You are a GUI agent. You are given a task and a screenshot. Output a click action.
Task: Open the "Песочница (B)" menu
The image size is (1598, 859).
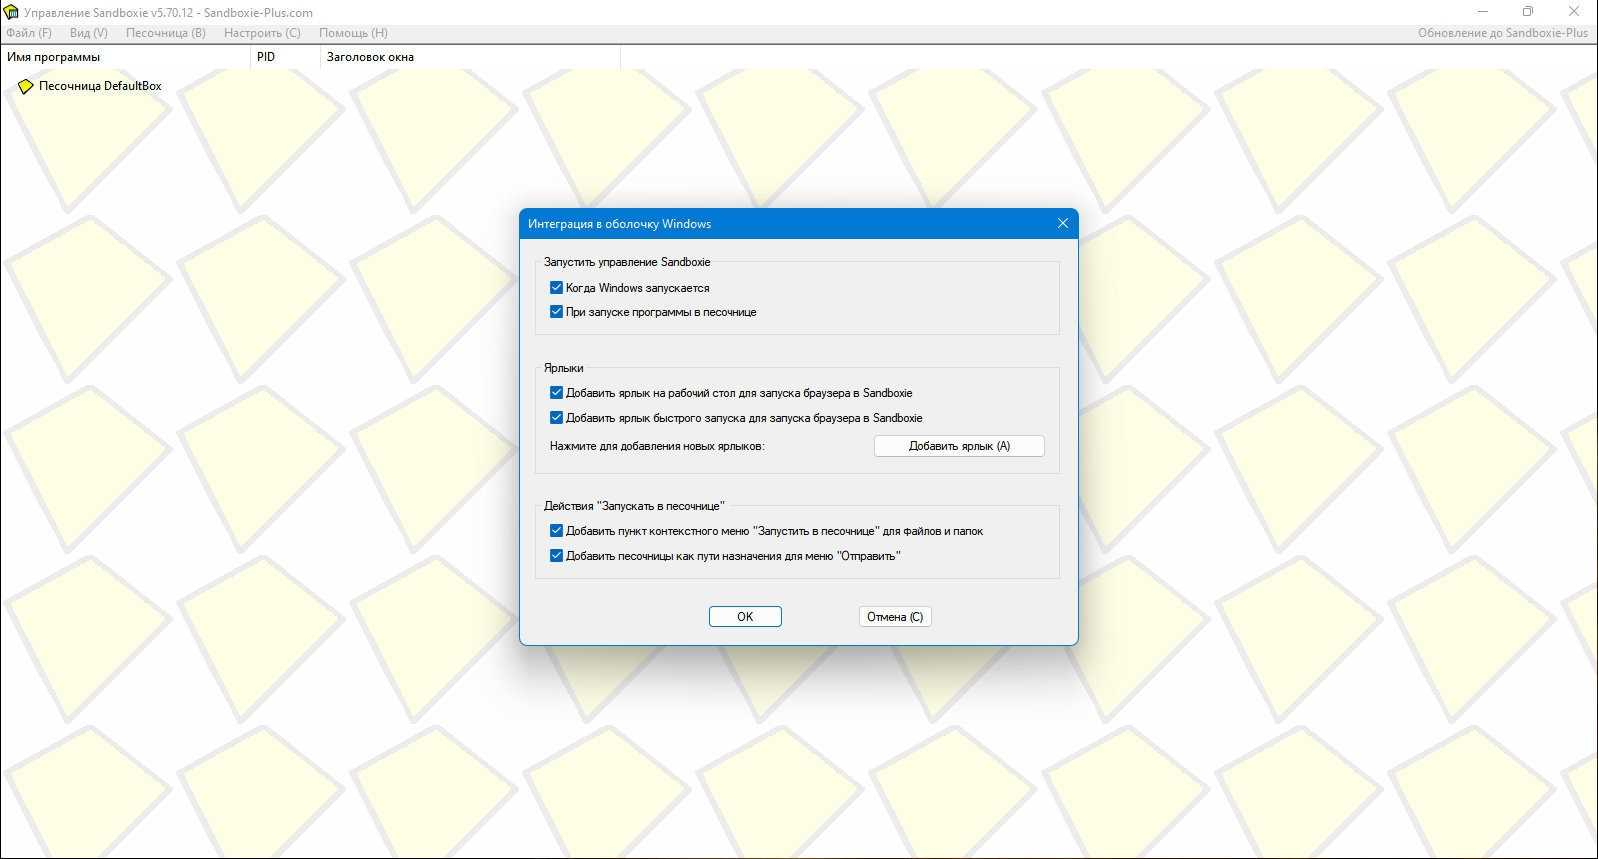click(166, 33)
